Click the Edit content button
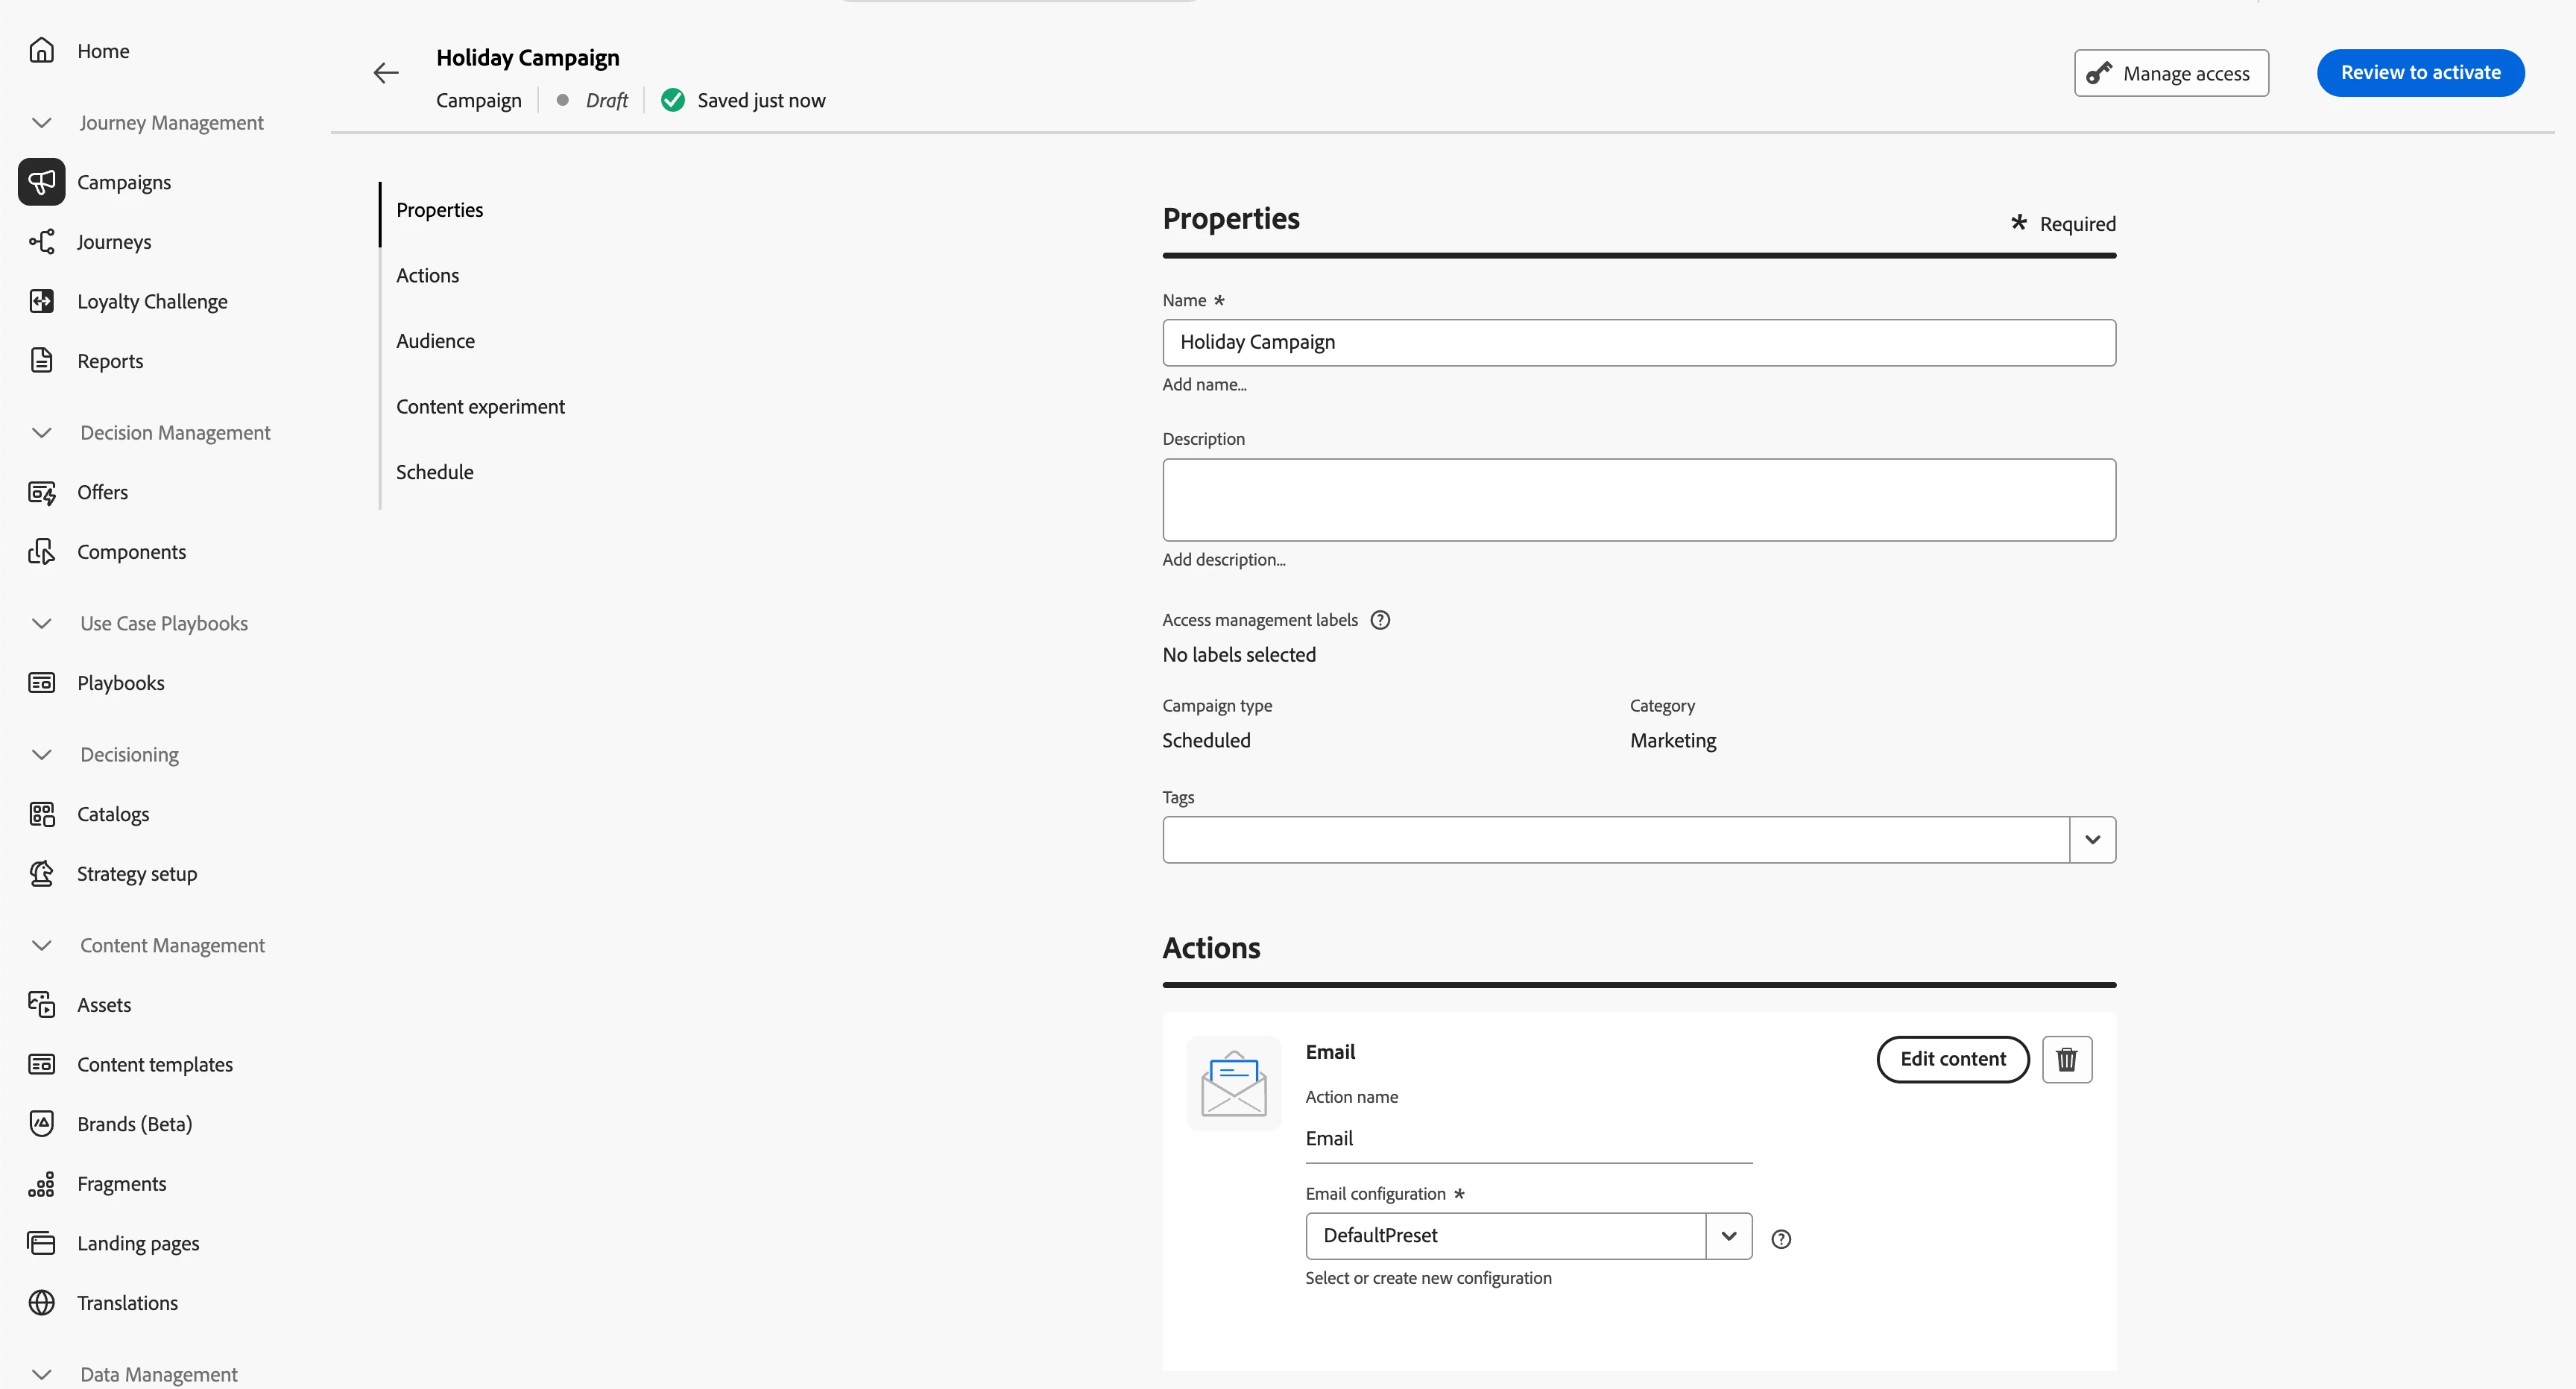 1952,1059
